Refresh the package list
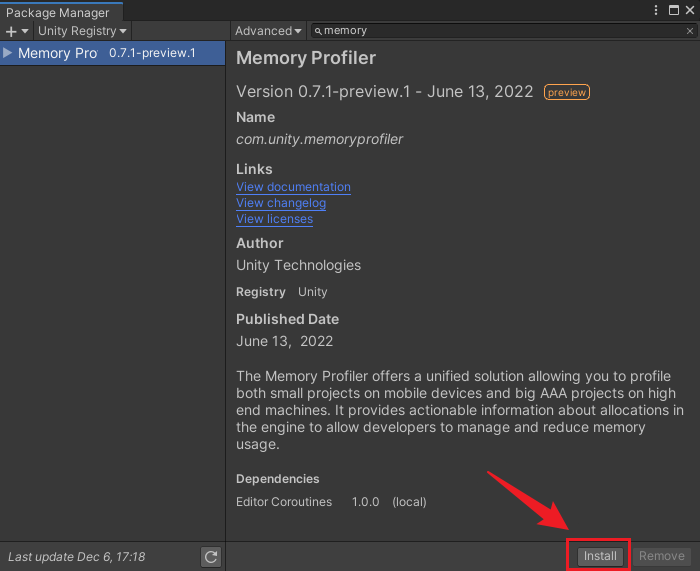Screen dimensions: 700x571 point(211,557)
